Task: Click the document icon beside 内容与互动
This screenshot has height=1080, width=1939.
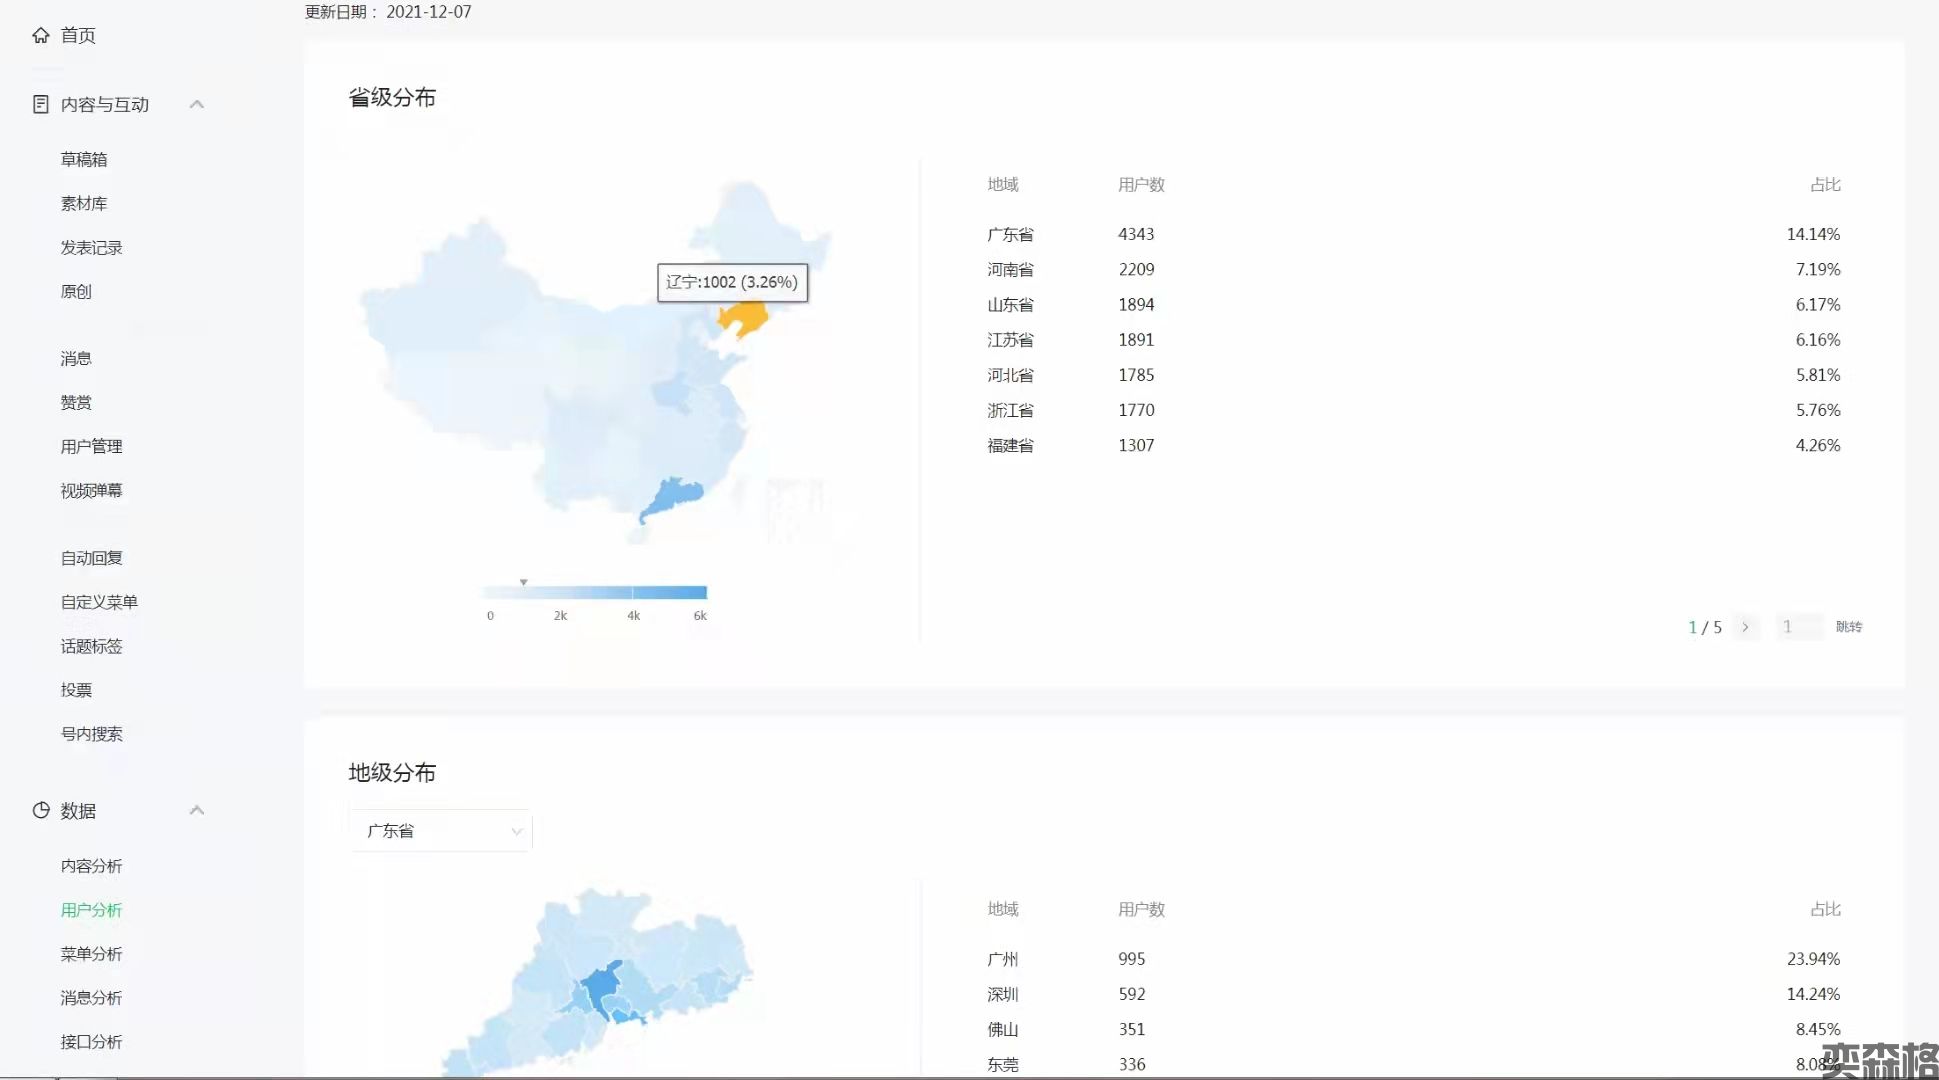Action: [40, 104]
